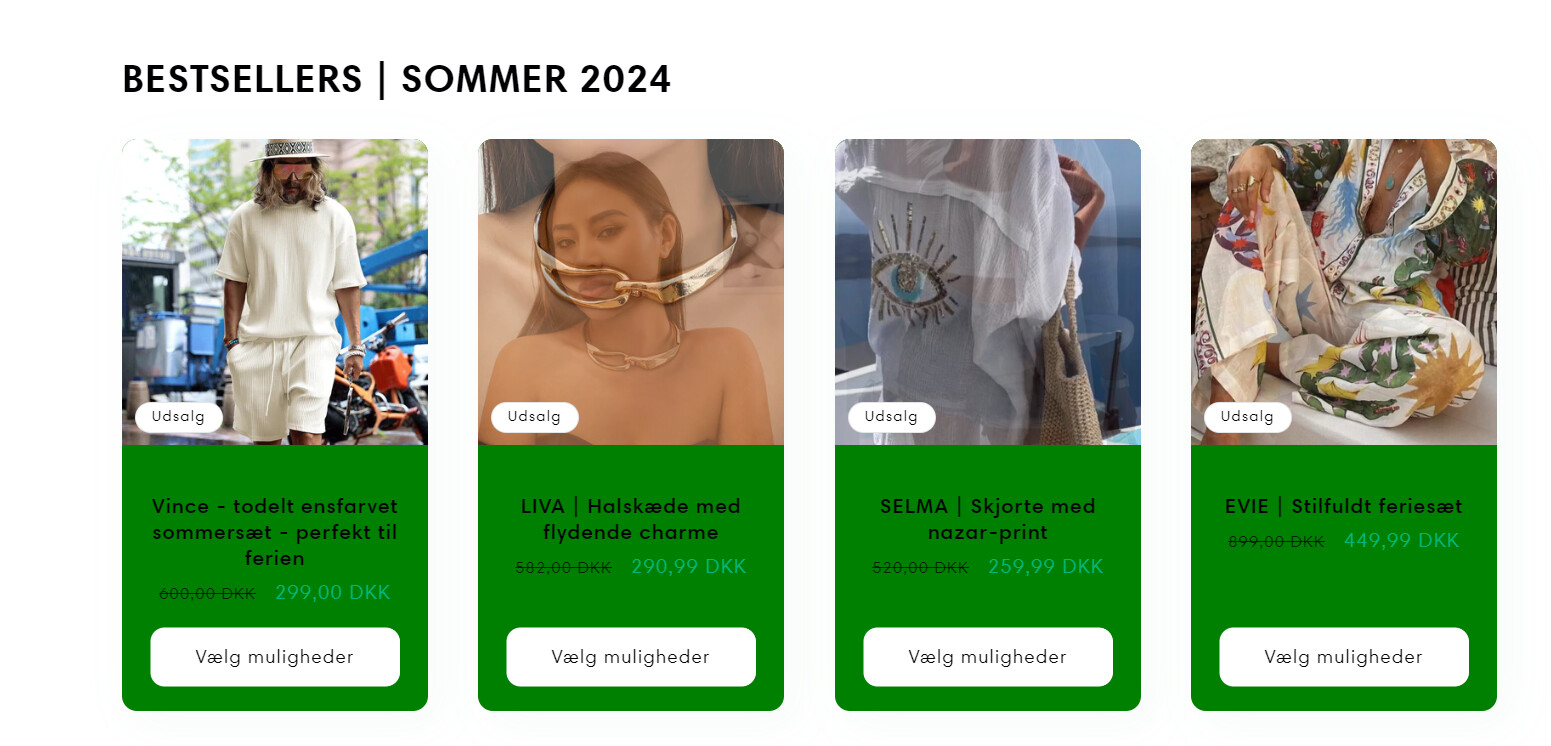The width and height of the screenshot is (1551, 746).
Task: Open the EVIE holiday set image
Action: [x=1344, y=292]
